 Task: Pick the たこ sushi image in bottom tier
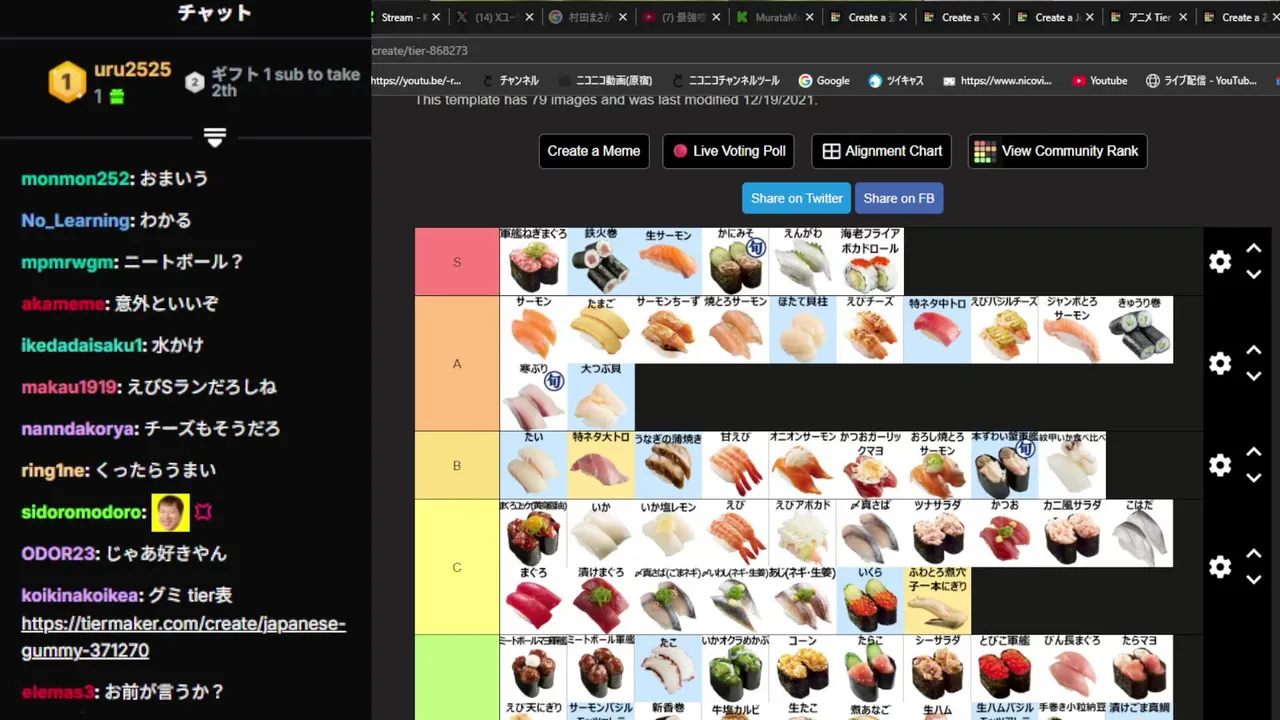click(668, 668)
